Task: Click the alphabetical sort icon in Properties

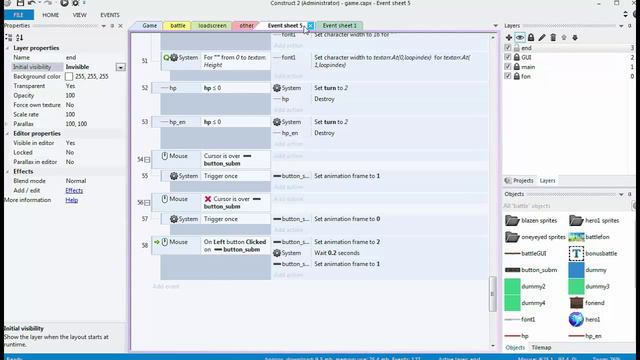Action: coord(20,38)
